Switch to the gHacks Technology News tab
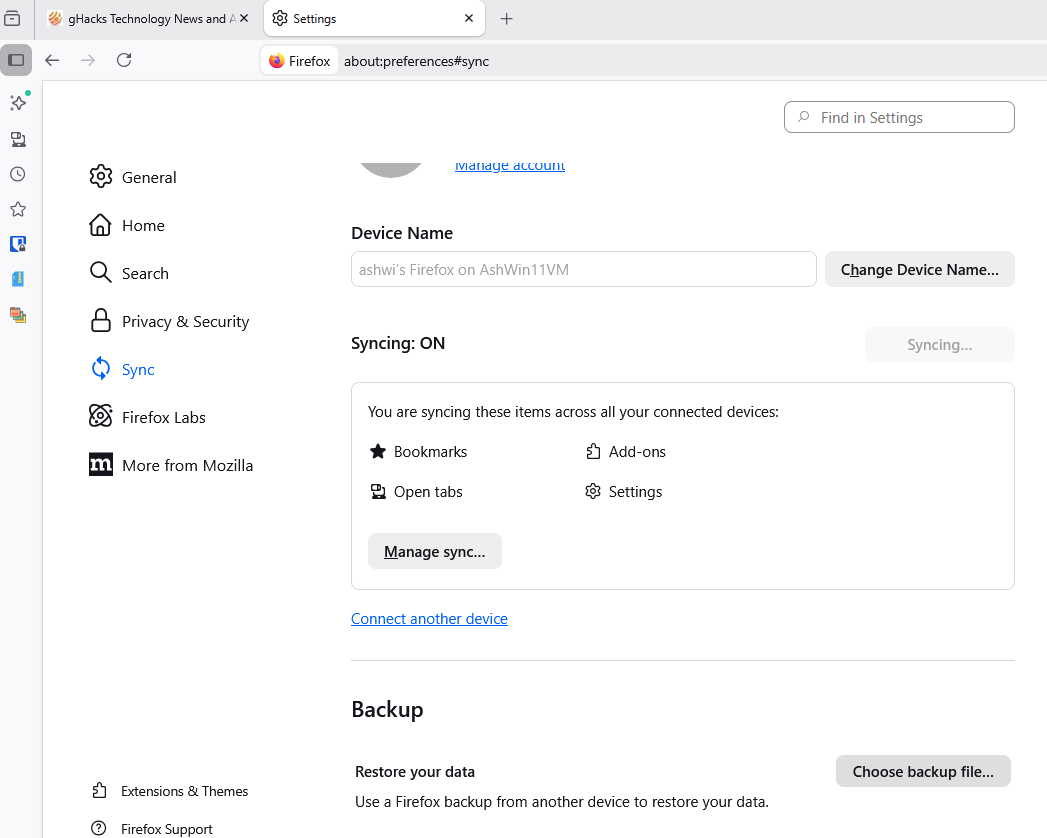Image resolution: width=1047 pixels, height=838 pixels. 140,19
